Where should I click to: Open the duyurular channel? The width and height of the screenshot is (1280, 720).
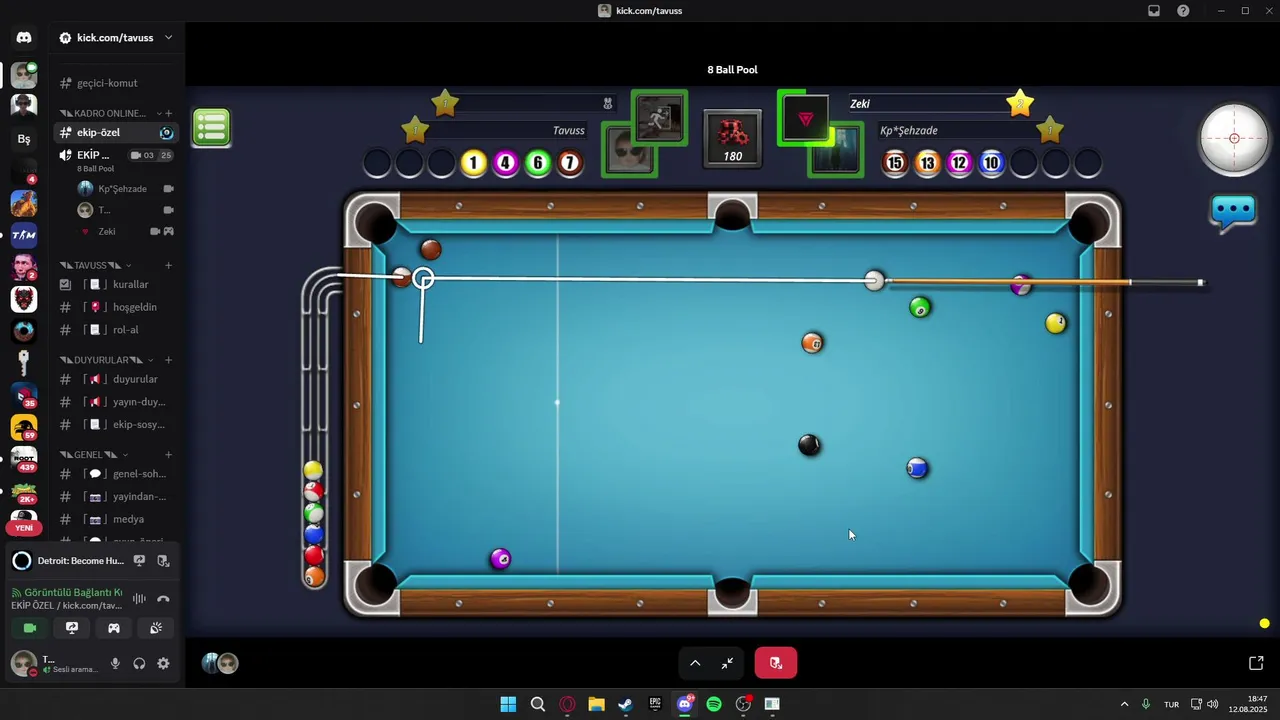tap(117, 379)
